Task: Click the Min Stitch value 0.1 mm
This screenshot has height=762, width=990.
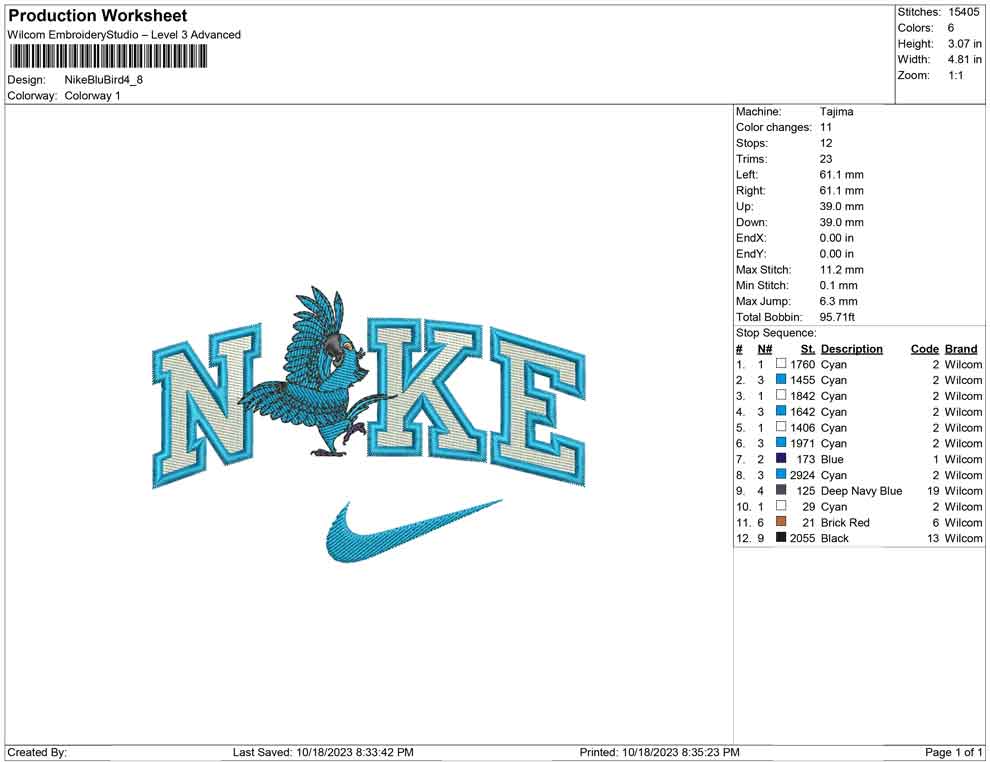Action: [x=838, y=285]
